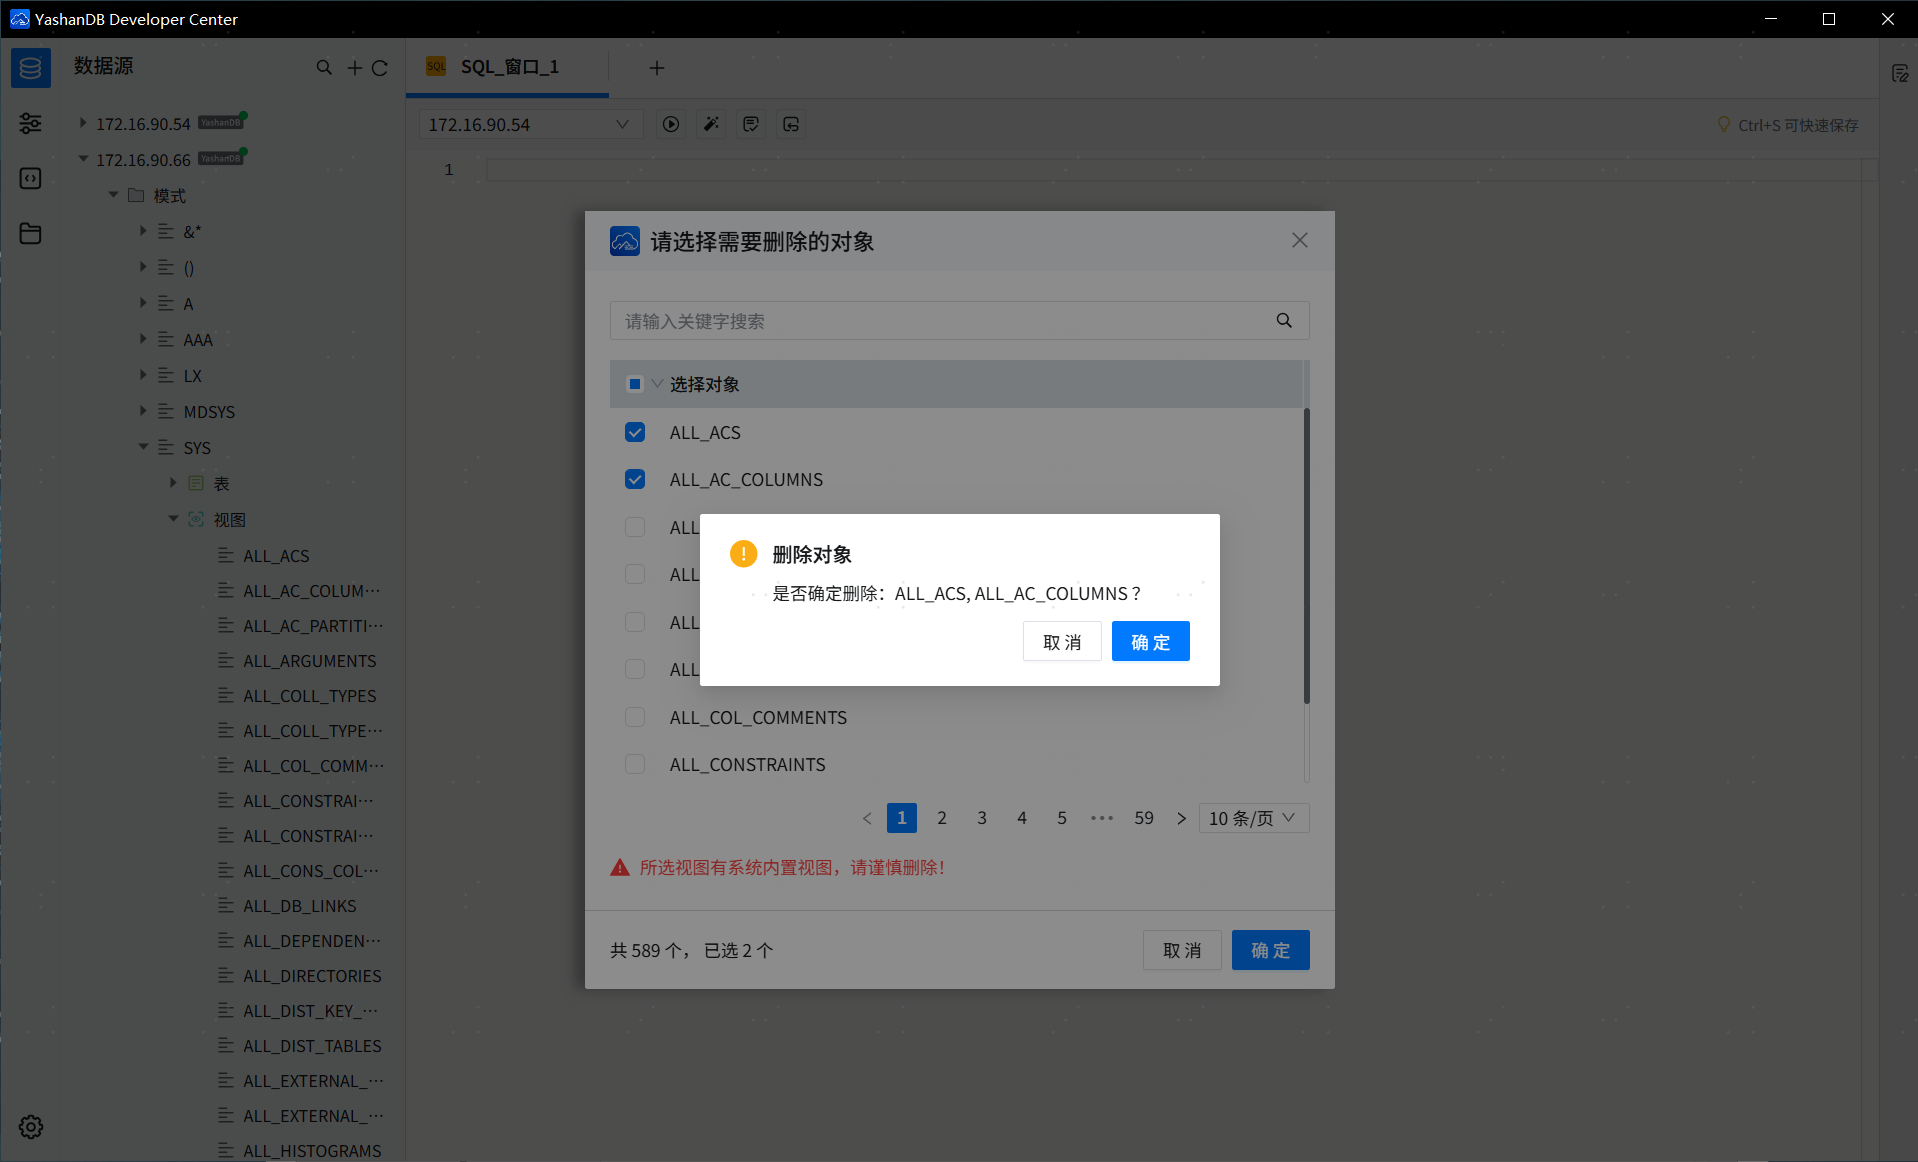The width and height of the screenshot is (1918, 1162).
Task: Click the data source database icon
Action: pyautogui.click(x=31, y=68)
